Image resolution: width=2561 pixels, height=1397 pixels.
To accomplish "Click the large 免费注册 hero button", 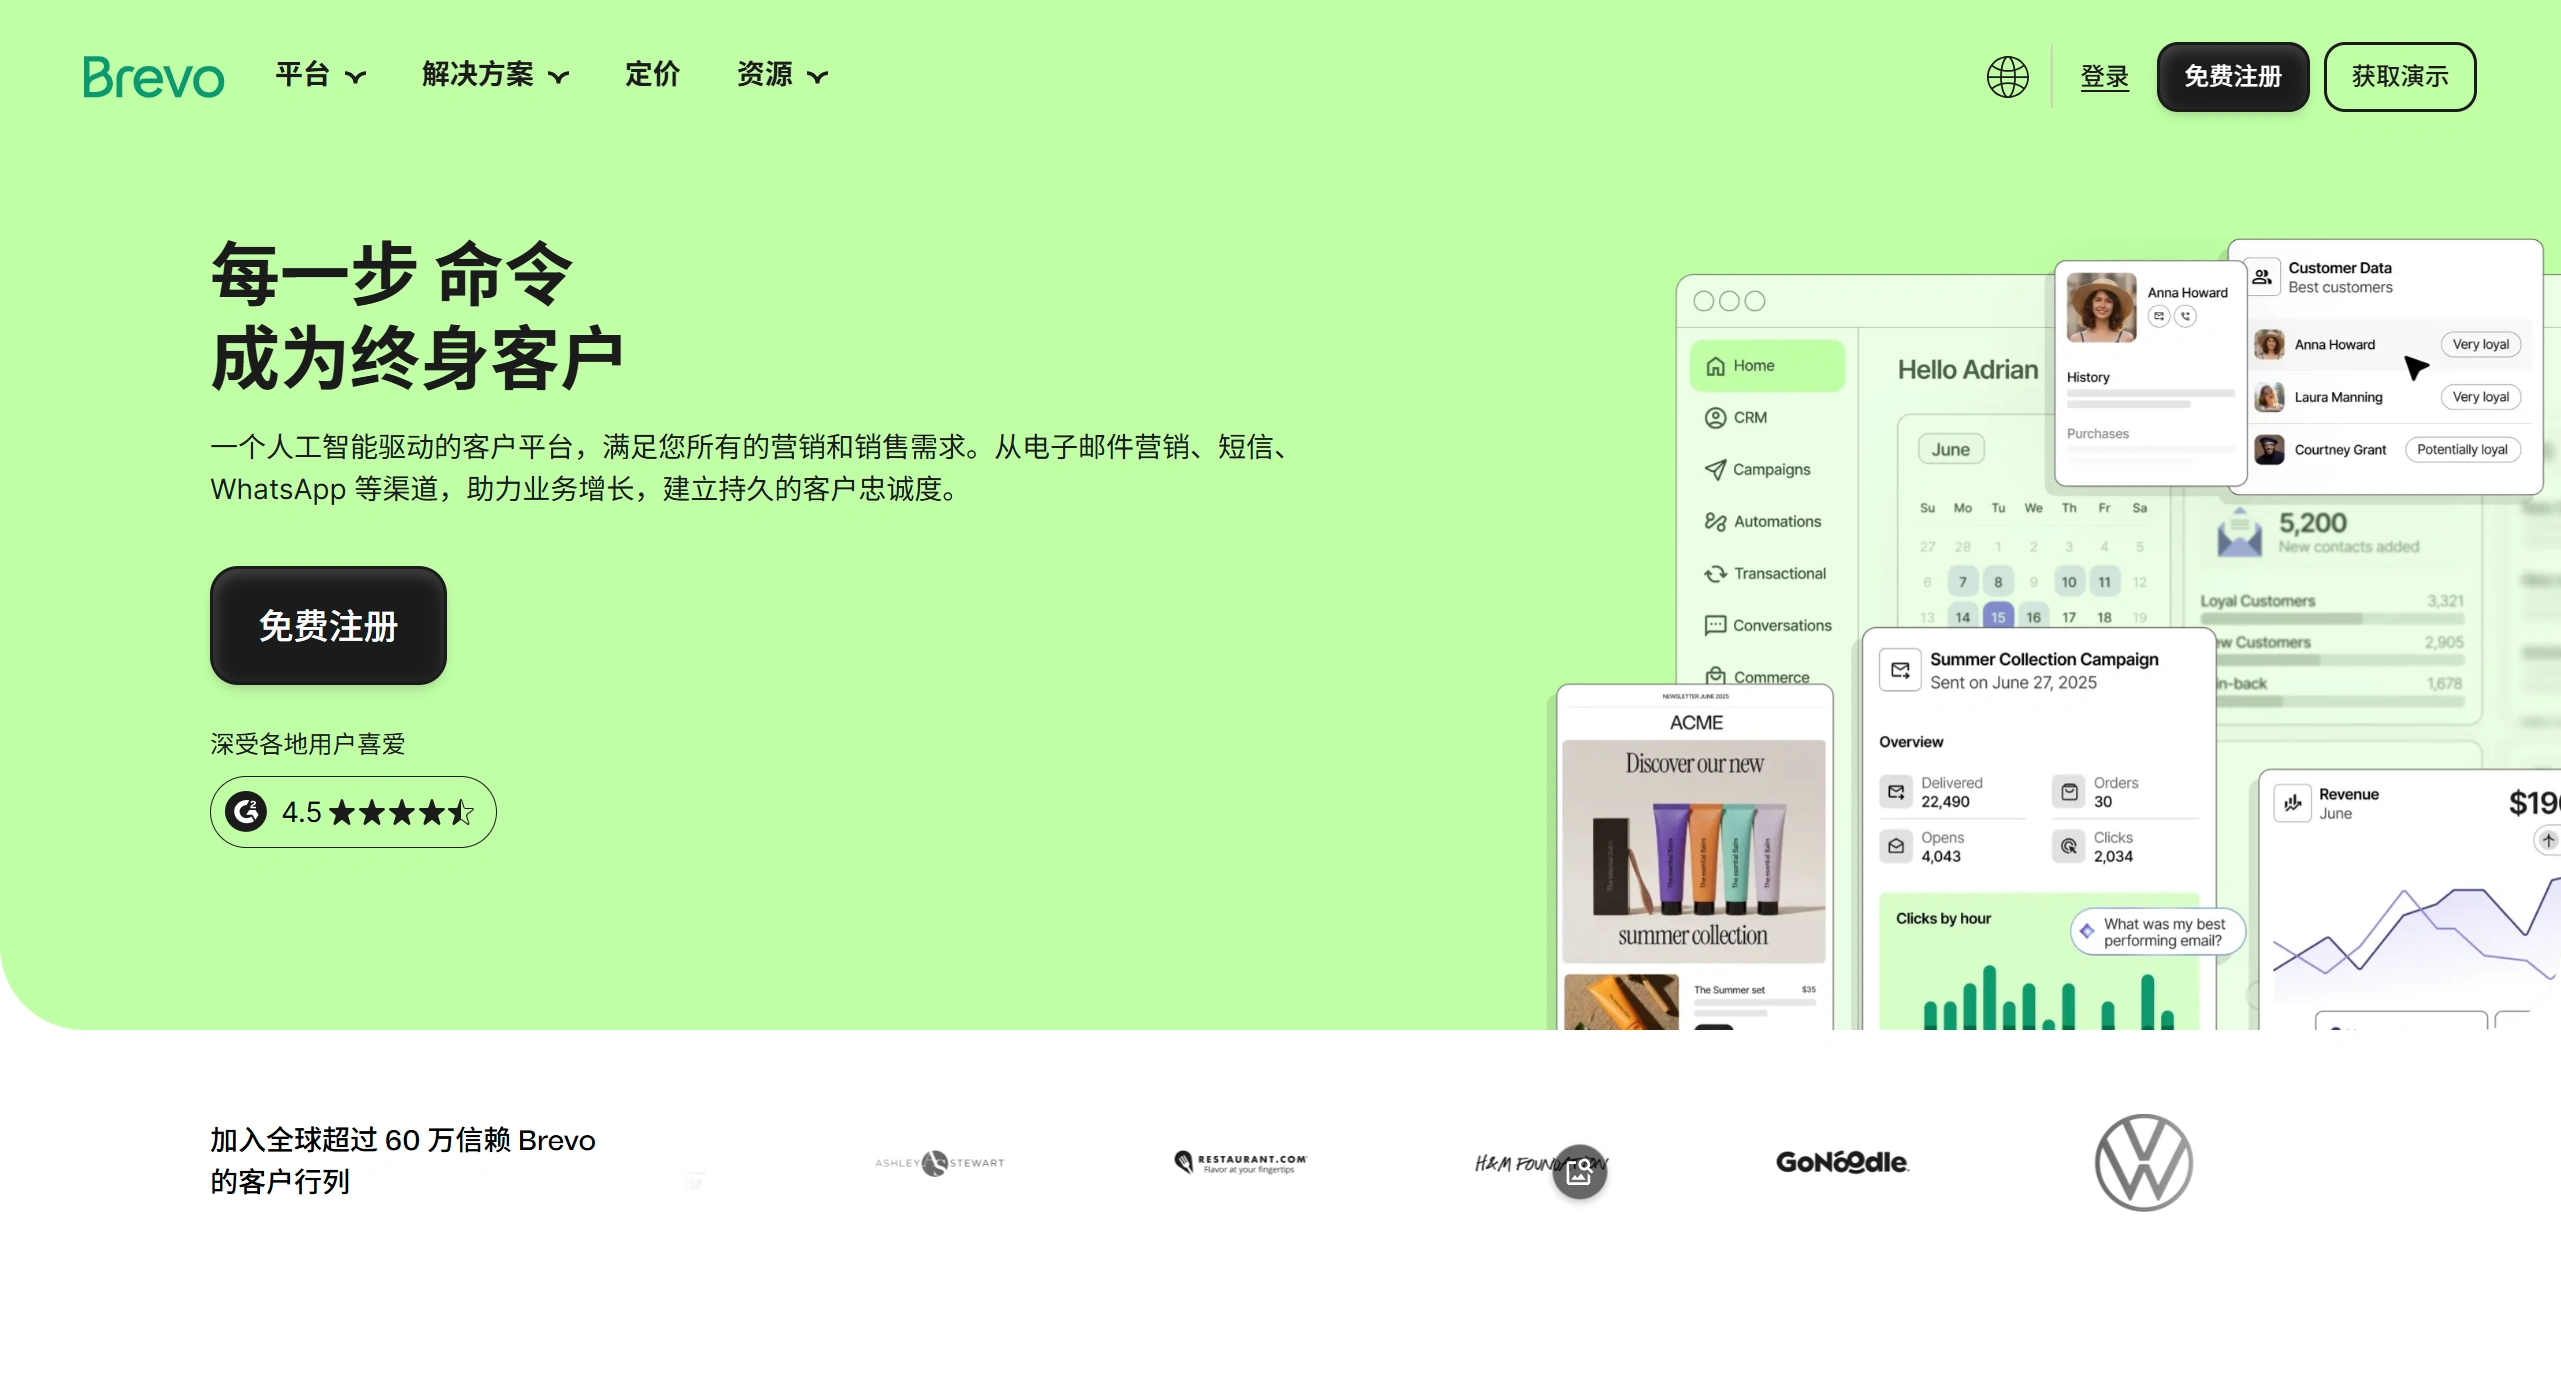I will [x=328, y=626].
